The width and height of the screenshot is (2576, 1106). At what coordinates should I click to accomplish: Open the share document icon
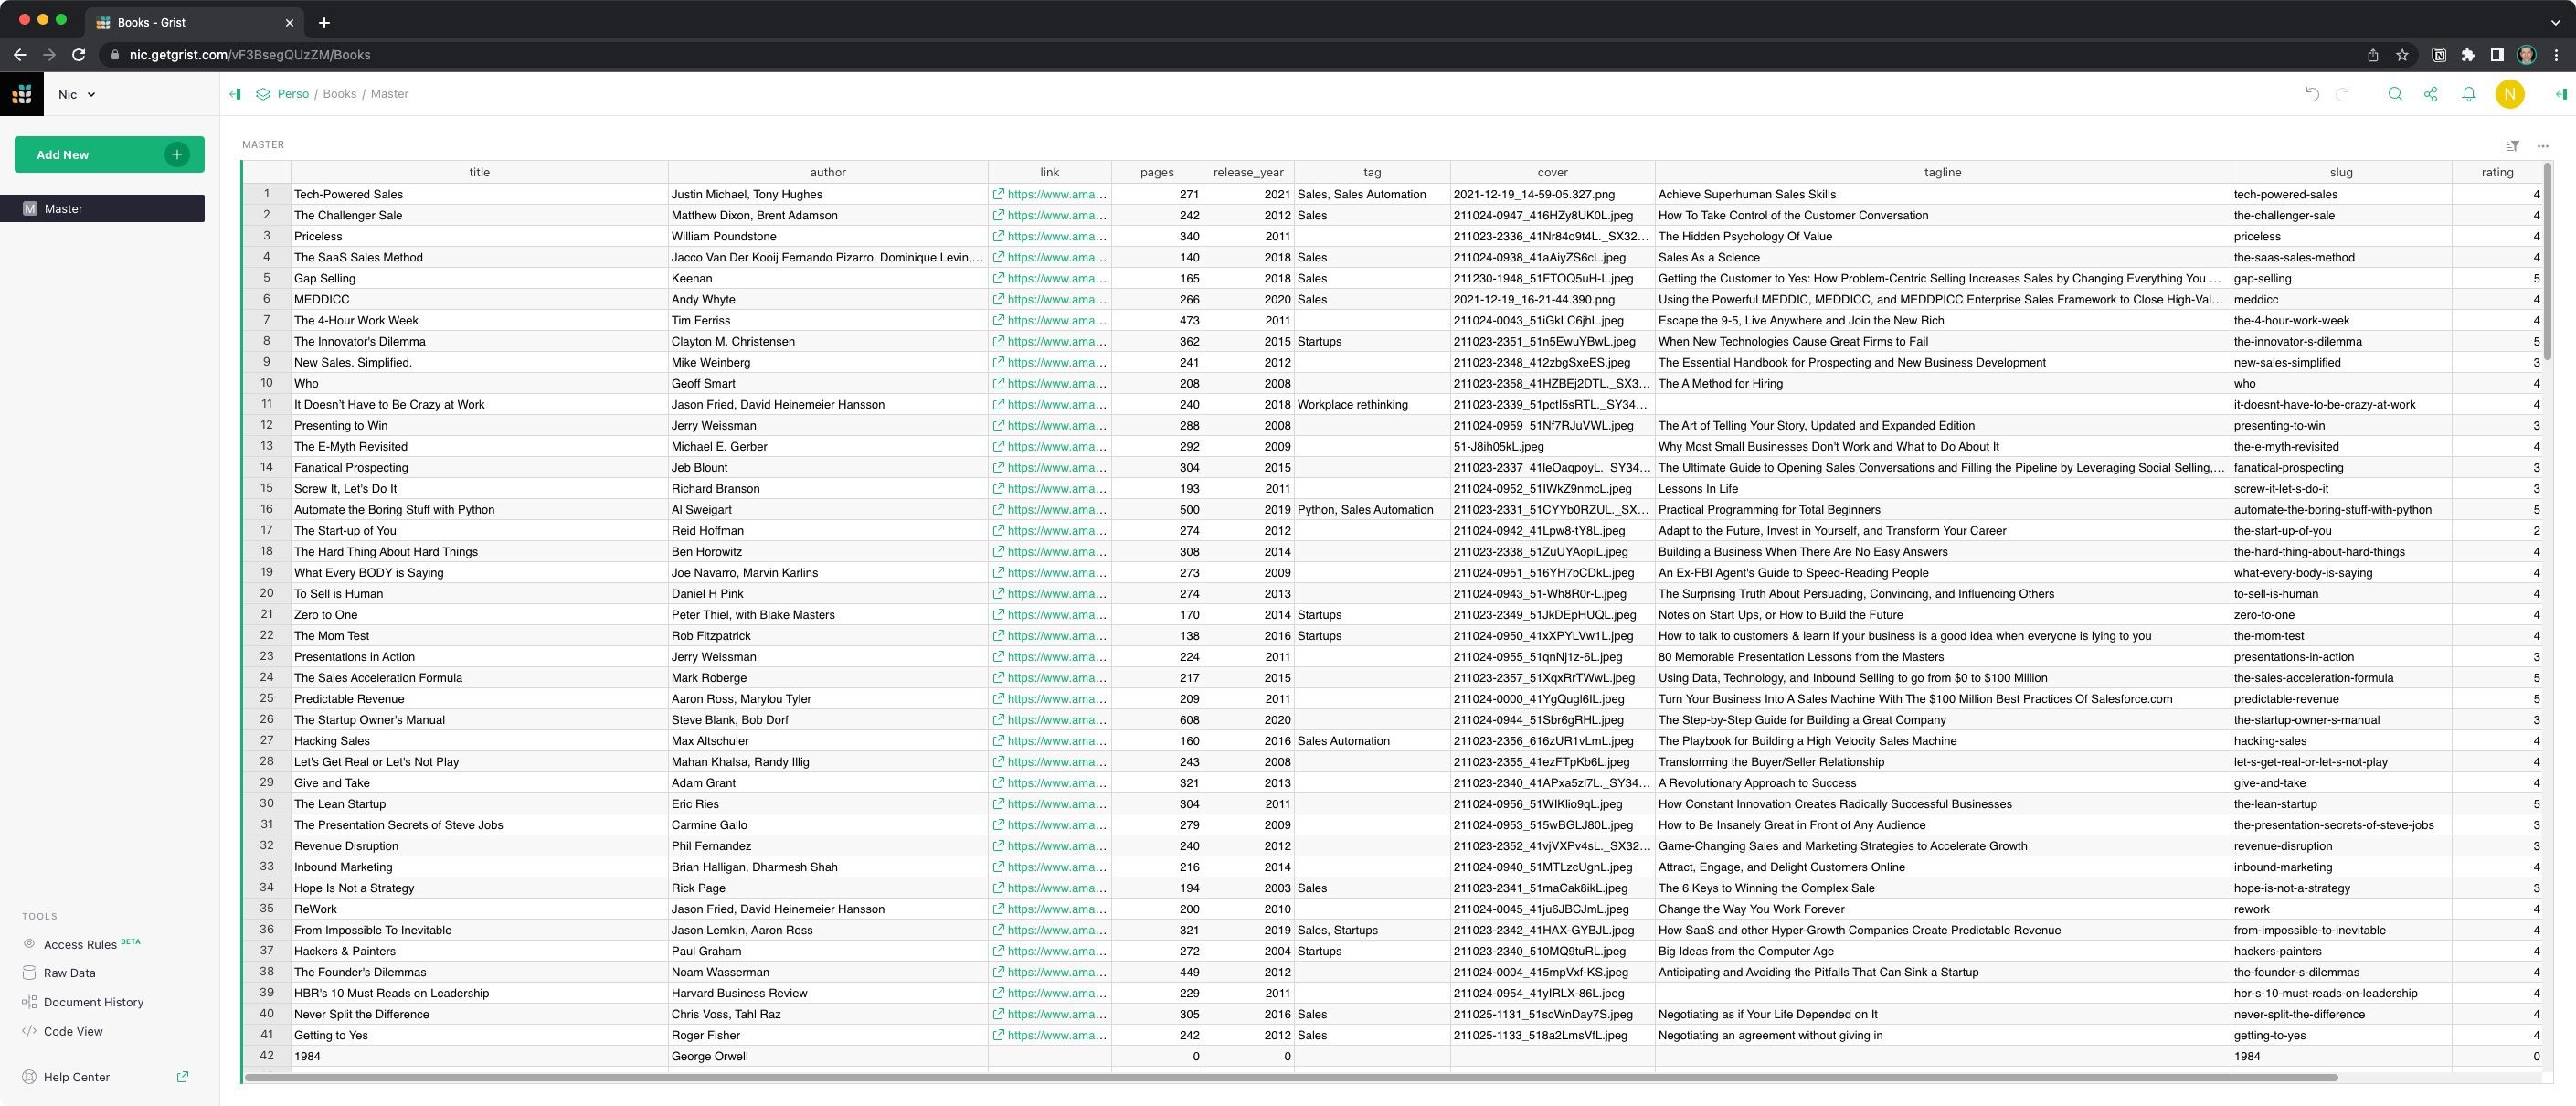(x=2431, y=94)
